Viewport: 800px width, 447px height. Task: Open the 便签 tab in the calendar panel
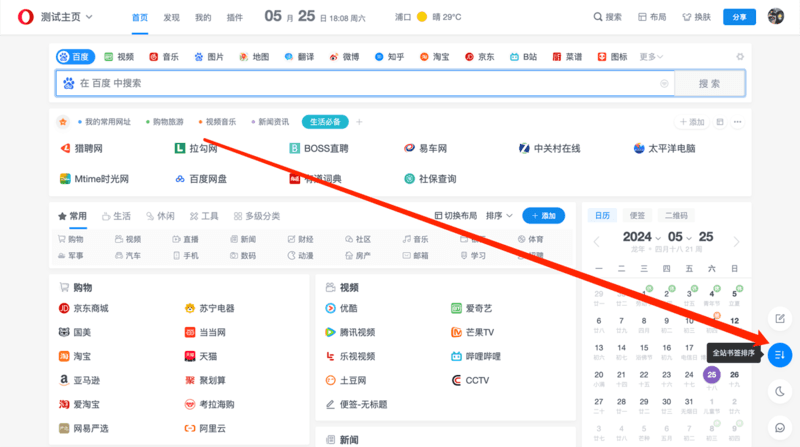(637, 215)
